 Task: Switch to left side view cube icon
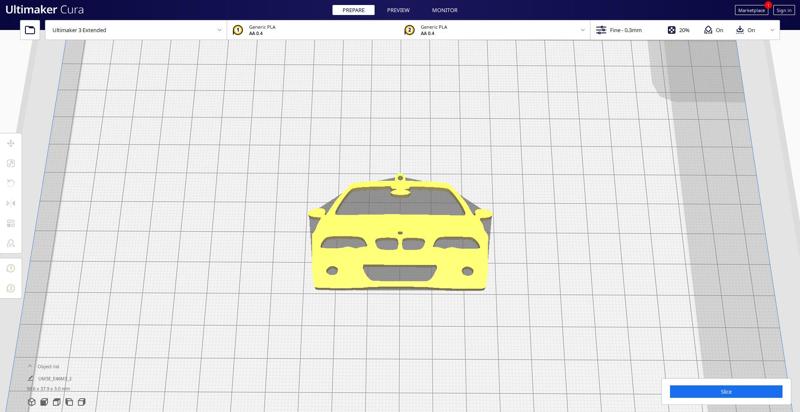69,402
